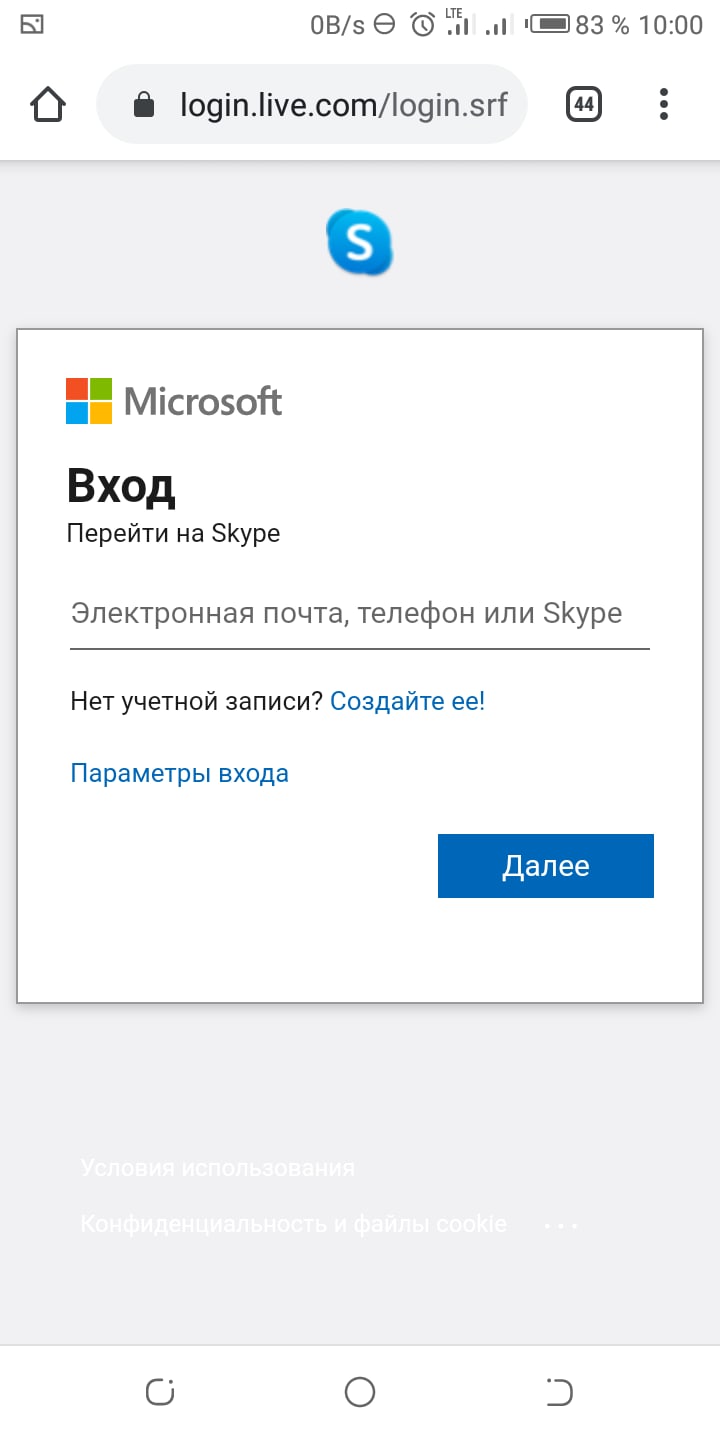Tap the padlock icon in address bar
This screenshot has width=720, height=1440.
pos(144,104)
